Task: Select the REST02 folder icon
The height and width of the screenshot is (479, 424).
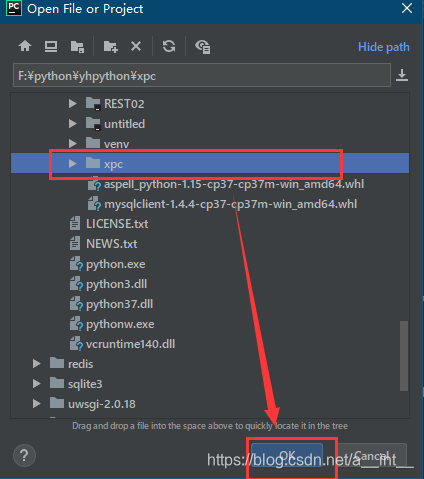Action: click(93, 103)
